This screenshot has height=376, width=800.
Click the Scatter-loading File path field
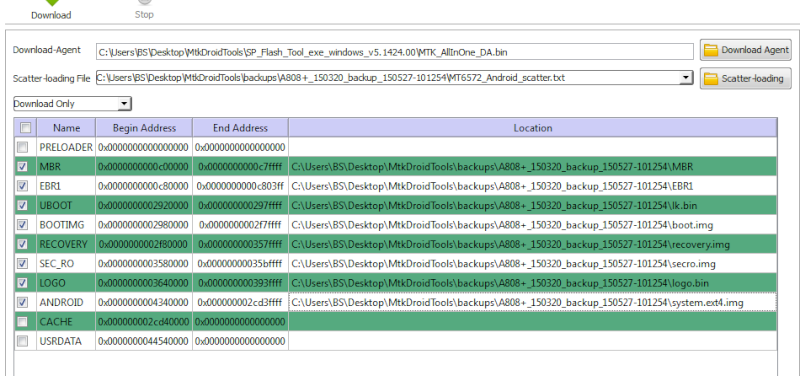pos(388,78)
